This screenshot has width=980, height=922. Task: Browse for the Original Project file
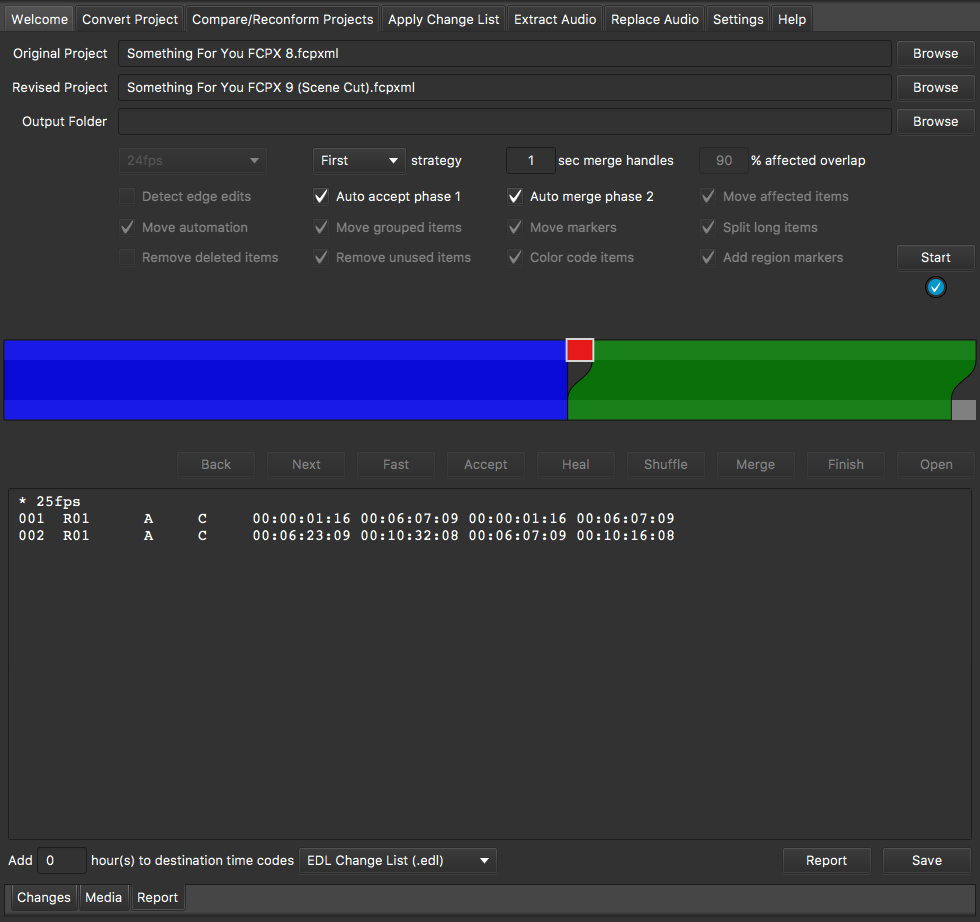[935, 54]
